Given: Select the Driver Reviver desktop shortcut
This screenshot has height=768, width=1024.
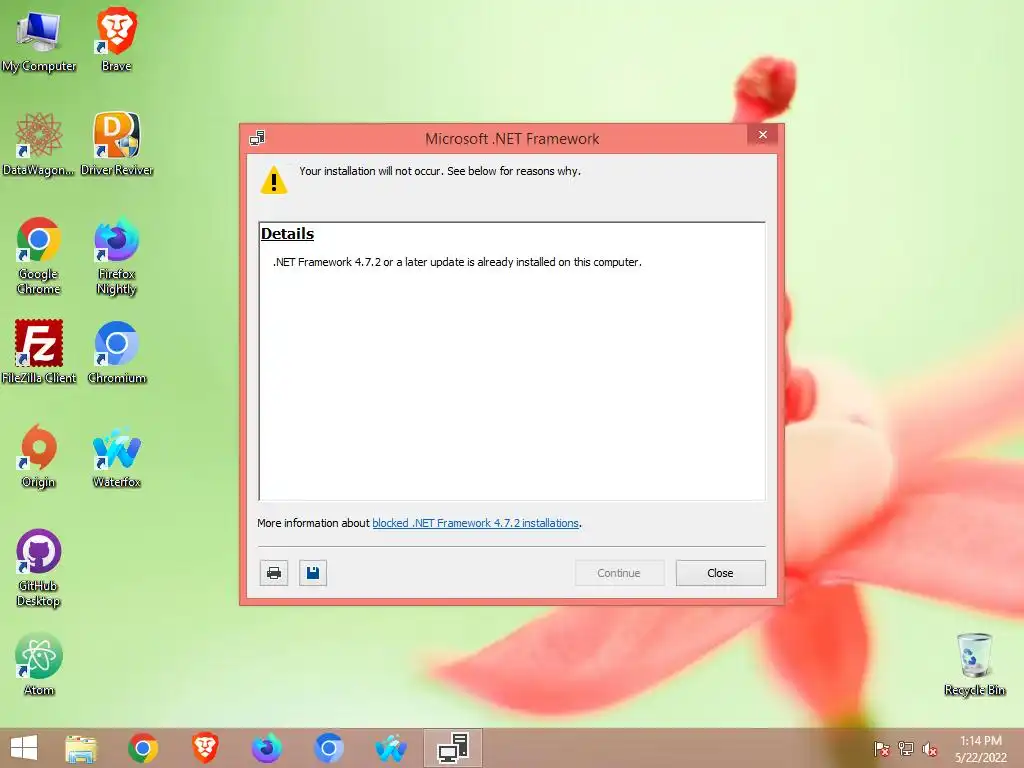Looking at the screenshot, I should pos(117,144).
